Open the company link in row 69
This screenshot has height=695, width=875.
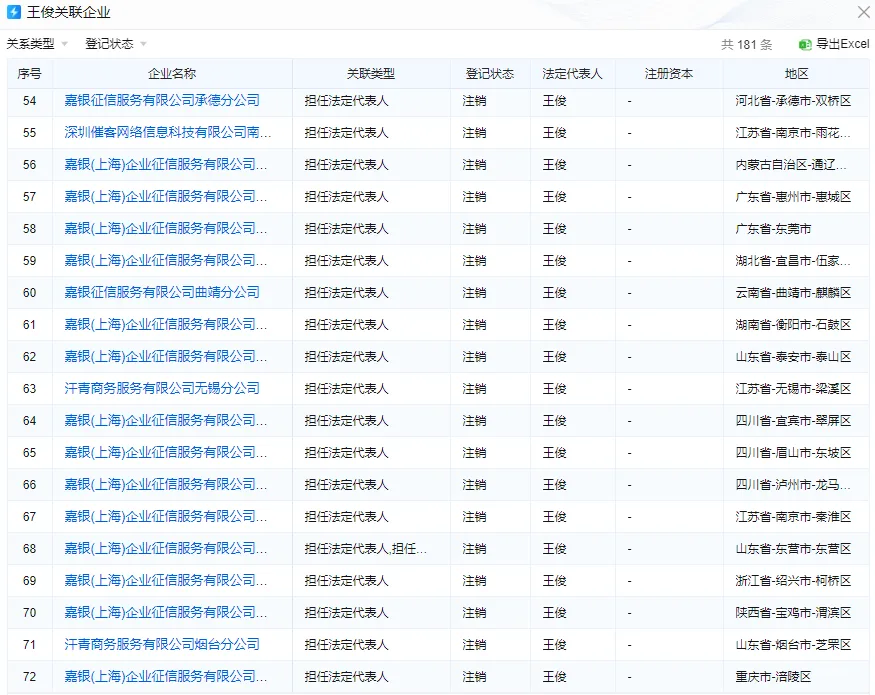(166, 581)
